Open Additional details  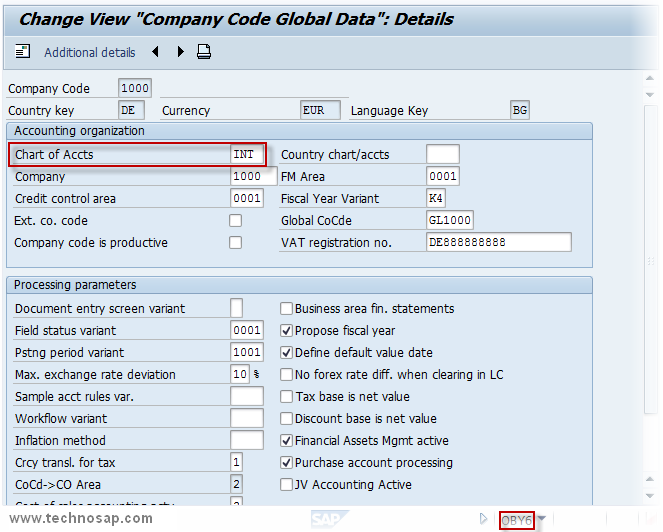pos(89,52)
